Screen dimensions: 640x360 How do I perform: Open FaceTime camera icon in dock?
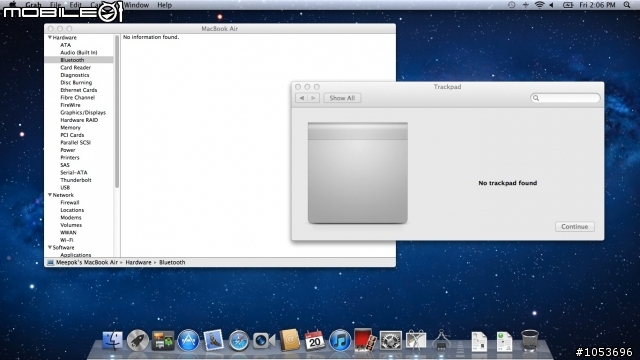[264, 340]
